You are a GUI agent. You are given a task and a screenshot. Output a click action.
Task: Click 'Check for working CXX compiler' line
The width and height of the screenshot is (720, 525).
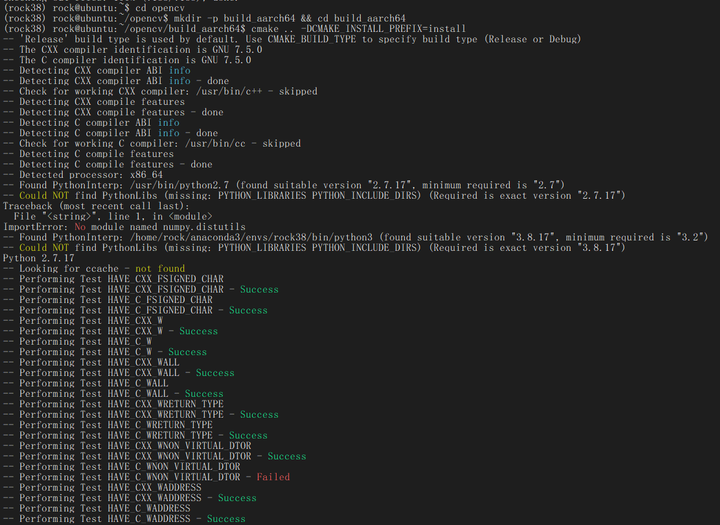[x=160, y=91]
